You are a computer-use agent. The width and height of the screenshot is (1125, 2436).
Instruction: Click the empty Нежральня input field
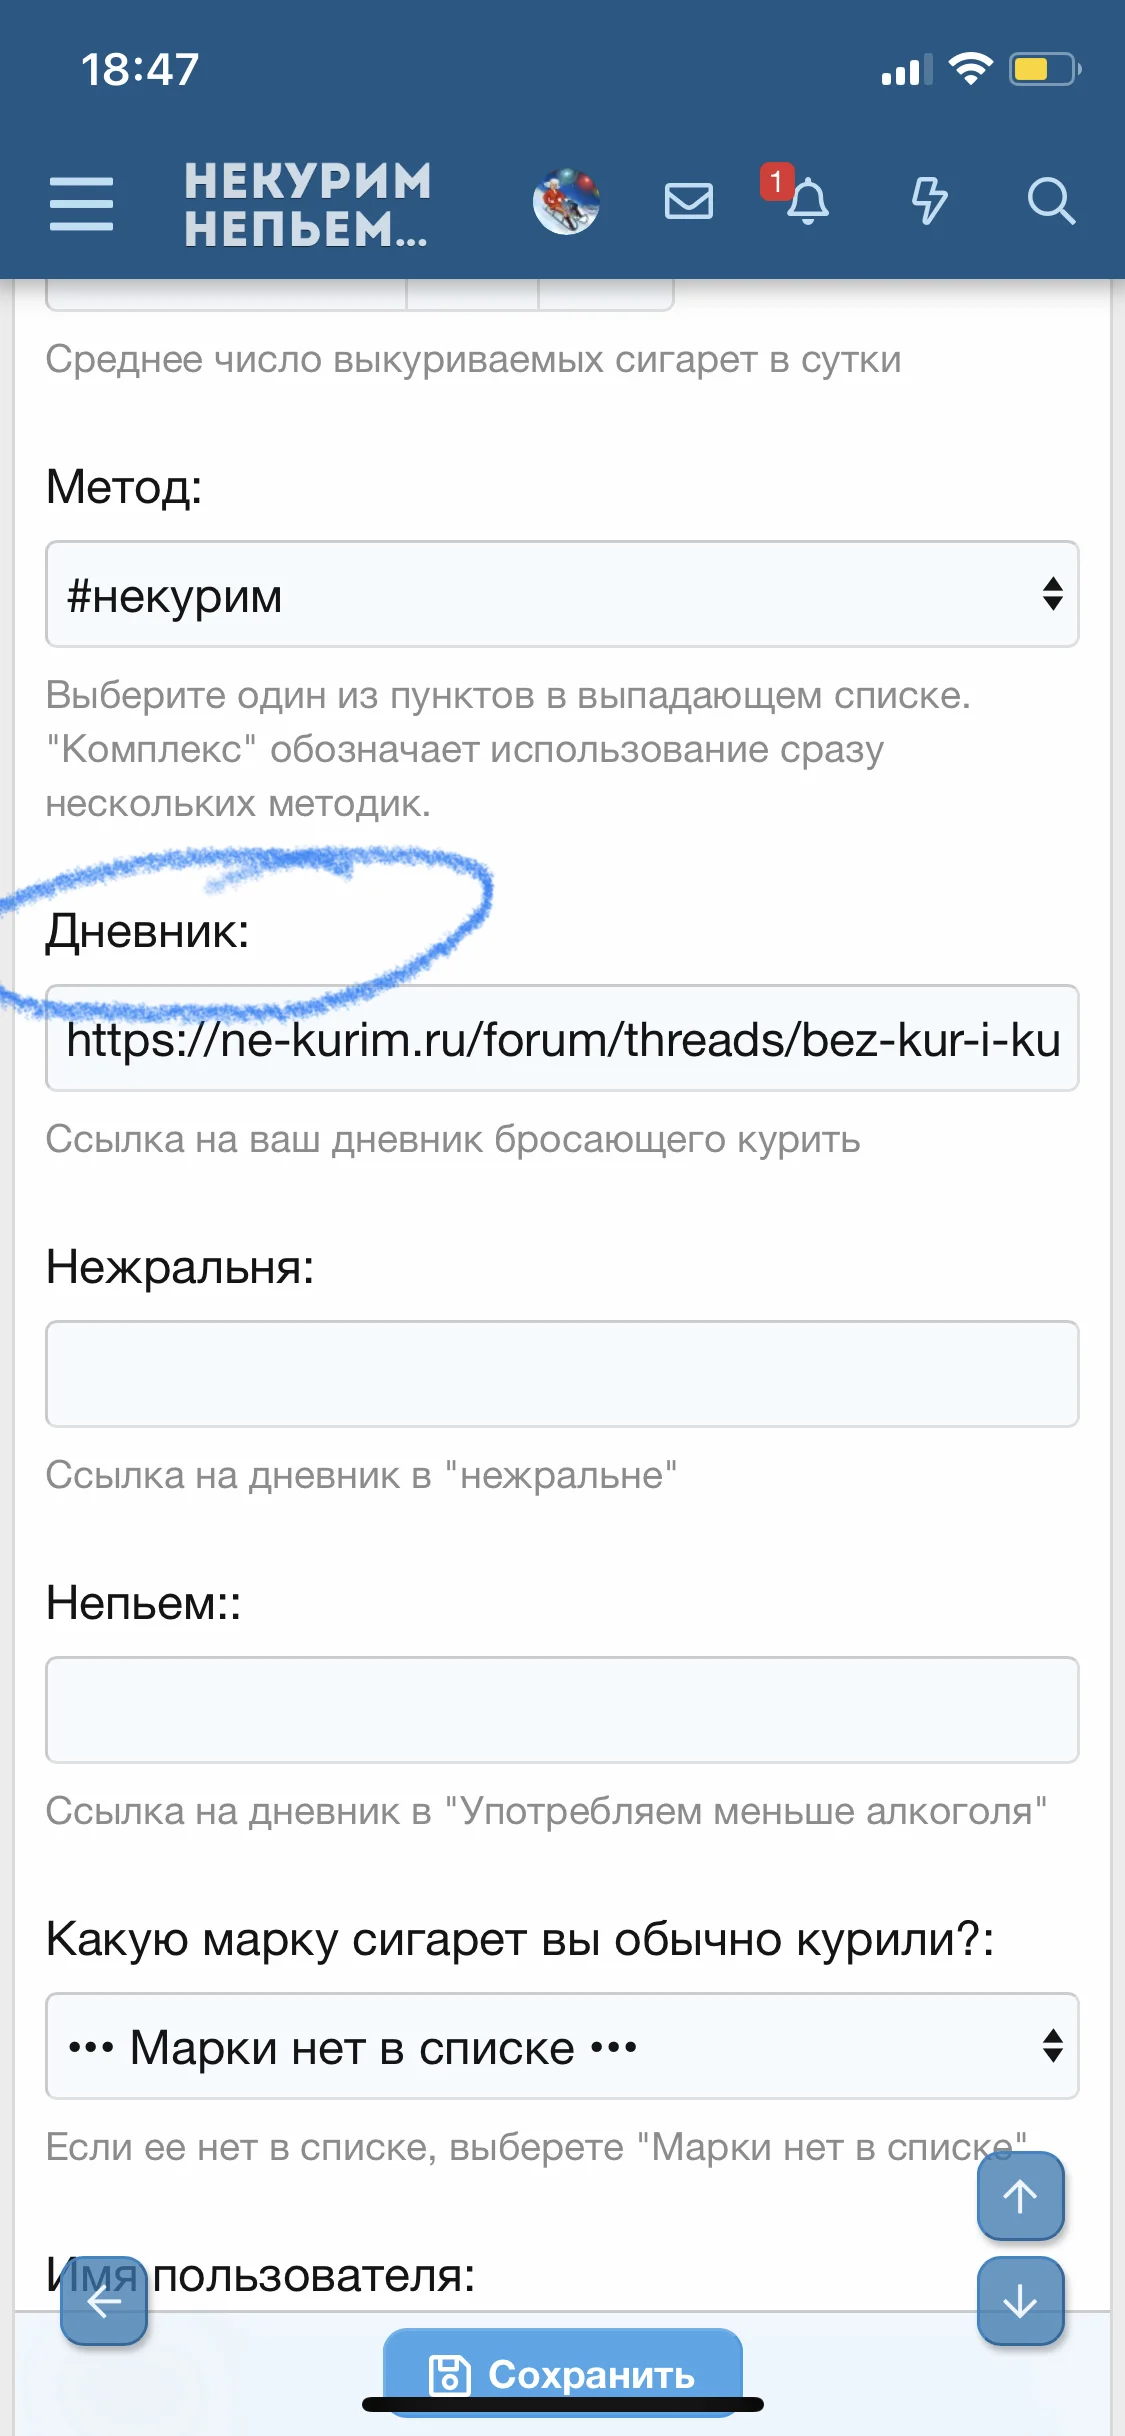point(562,1374)
